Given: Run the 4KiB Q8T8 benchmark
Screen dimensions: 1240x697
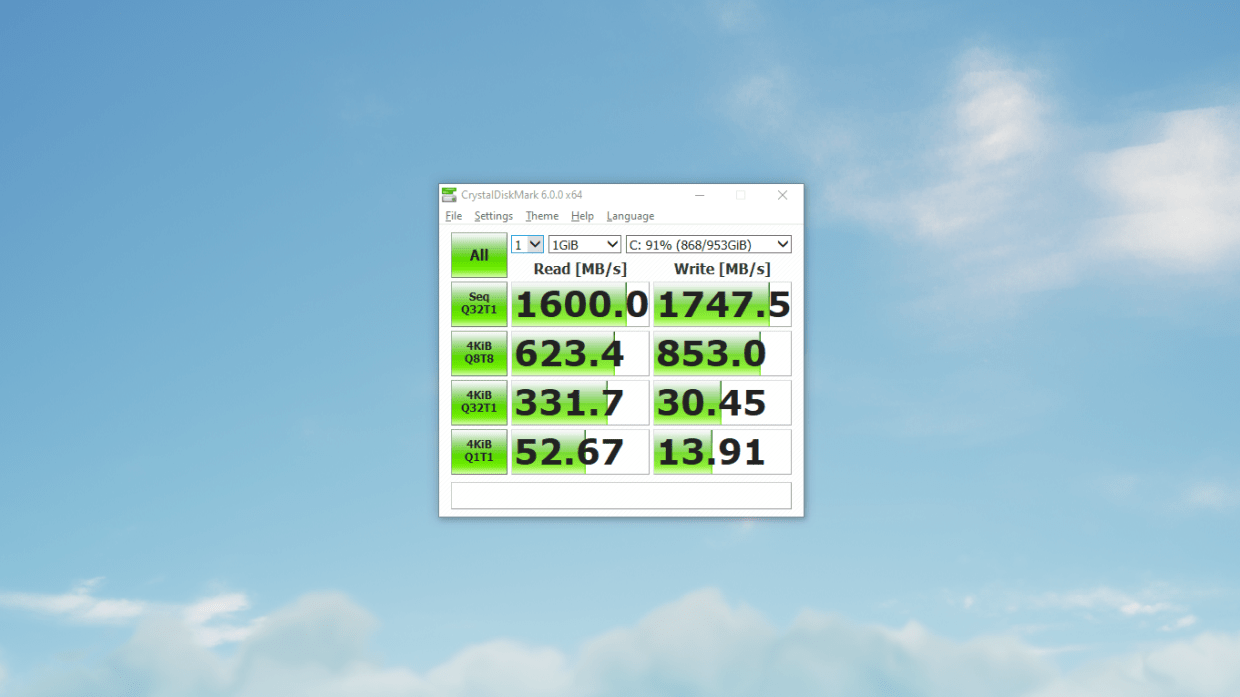Looking at the screenshot, I should [478, 352].
